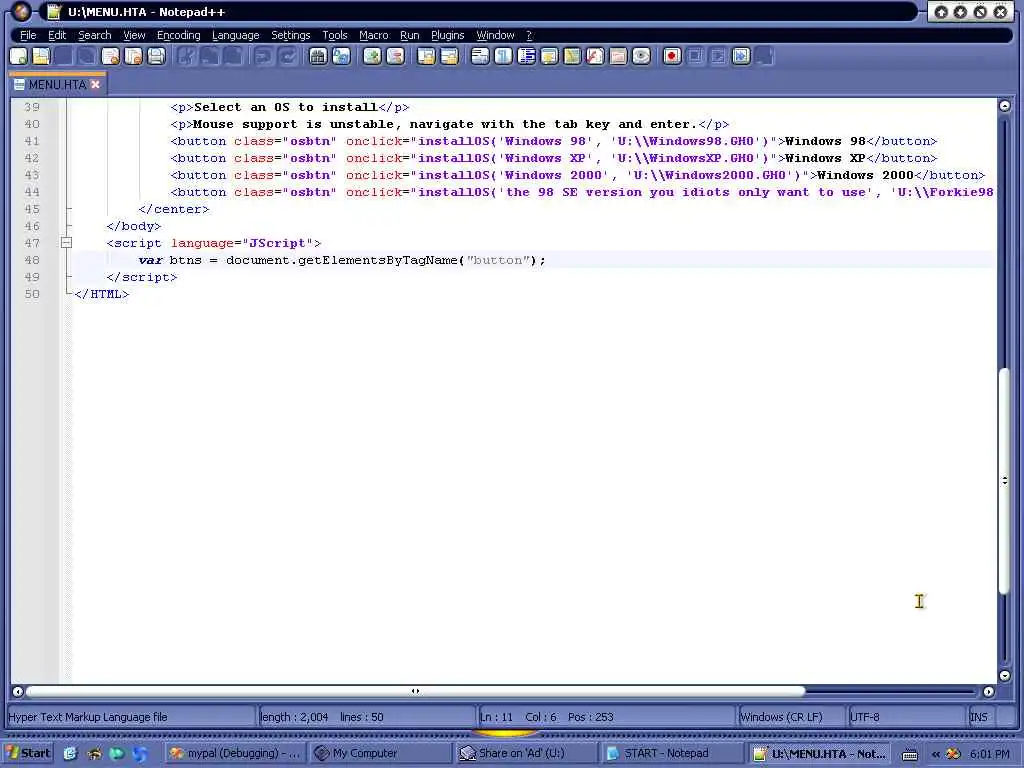Click the Zoom In toolbar icon
This screenshot has width=1024, height=768.
click(372, 56)
